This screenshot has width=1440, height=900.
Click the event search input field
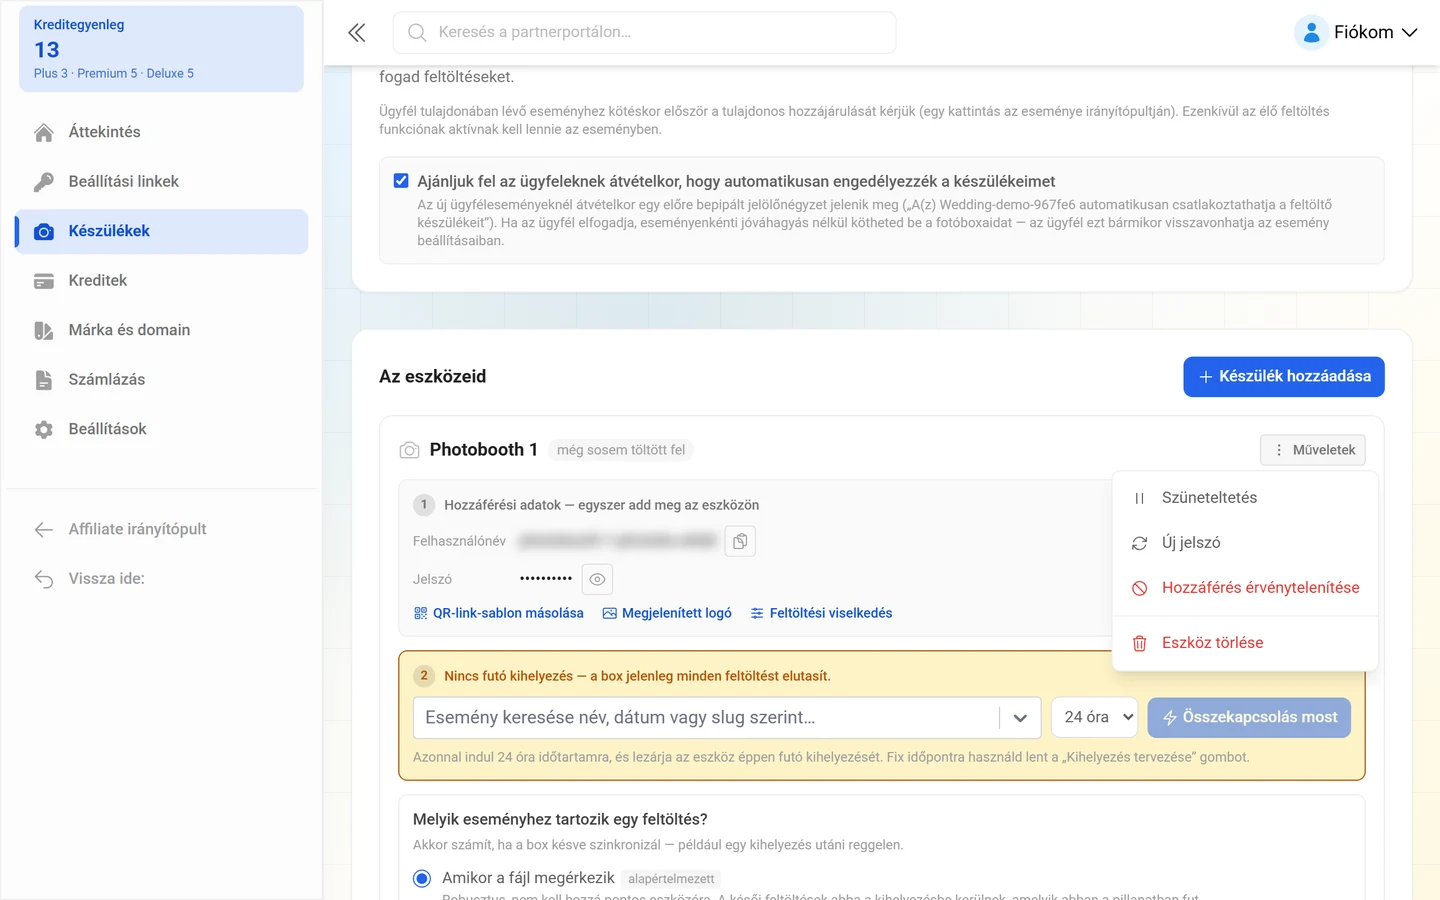point(706,718)
